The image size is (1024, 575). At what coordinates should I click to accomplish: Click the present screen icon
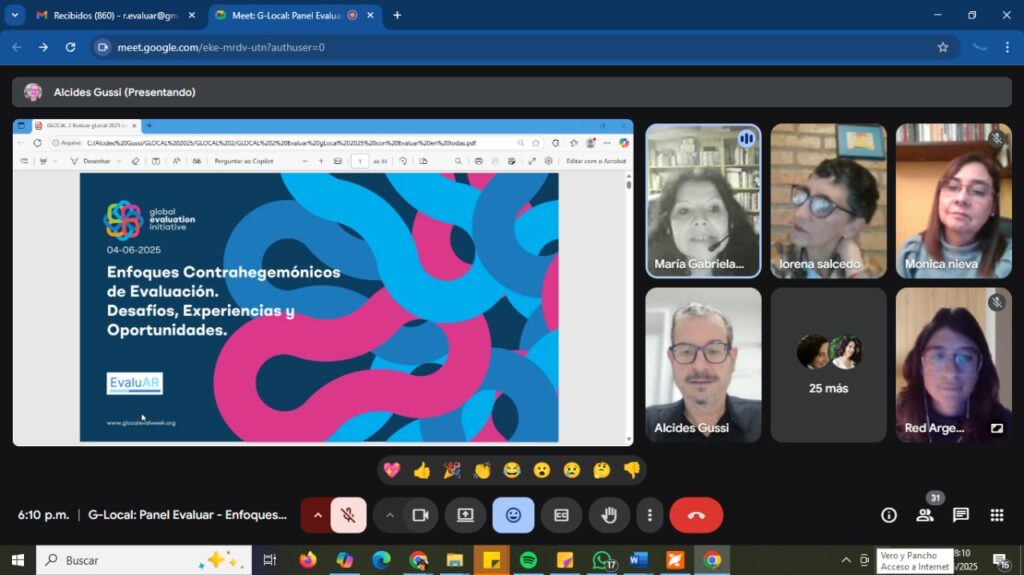465,515
